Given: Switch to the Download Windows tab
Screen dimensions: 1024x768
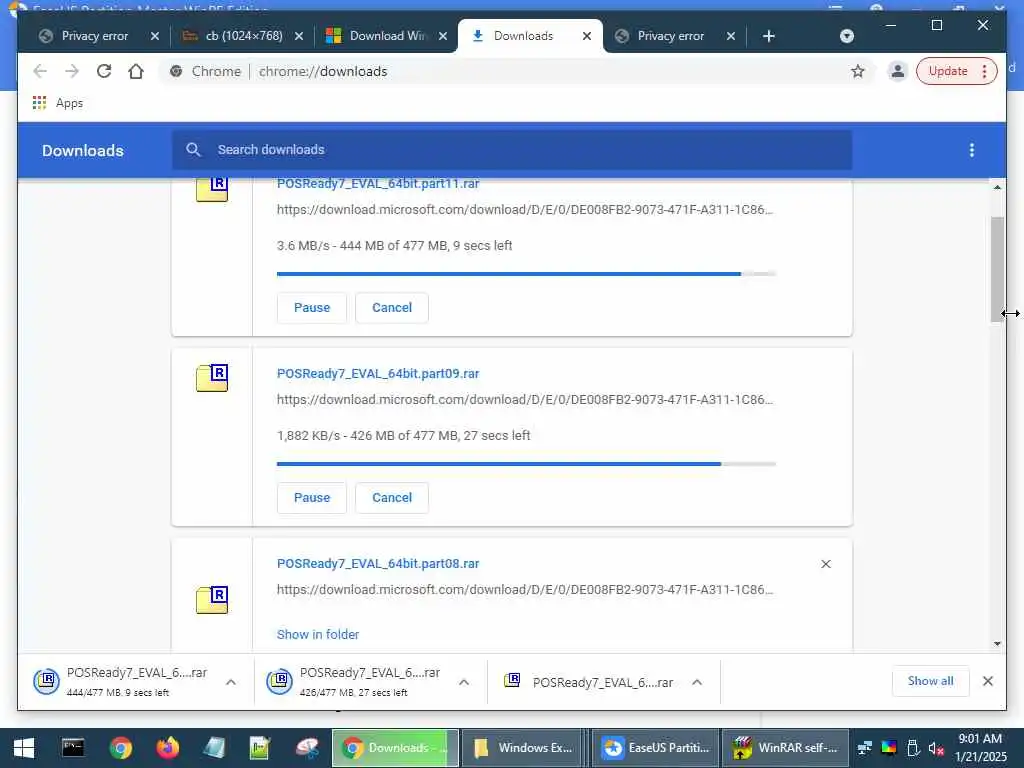Looking at the screenshot, I should point(388,36).
